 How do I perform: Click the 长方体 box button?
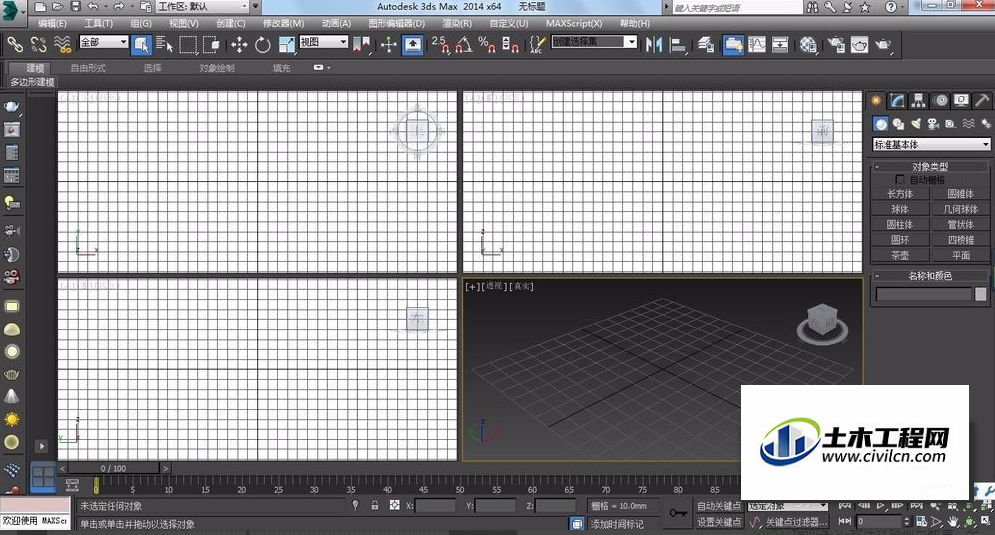pos(900,194)
